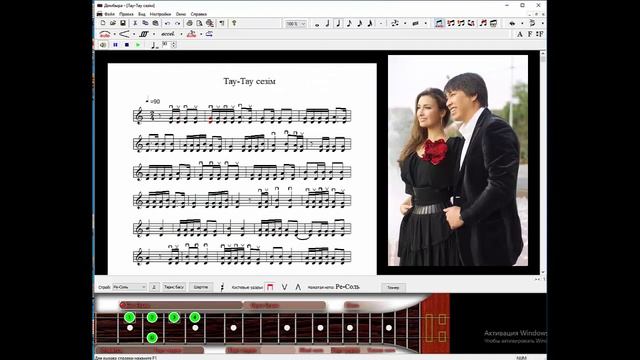Expand the crescendo hairpin dropdown arrow
640x360 pixels.
click(x=134, y=34)
